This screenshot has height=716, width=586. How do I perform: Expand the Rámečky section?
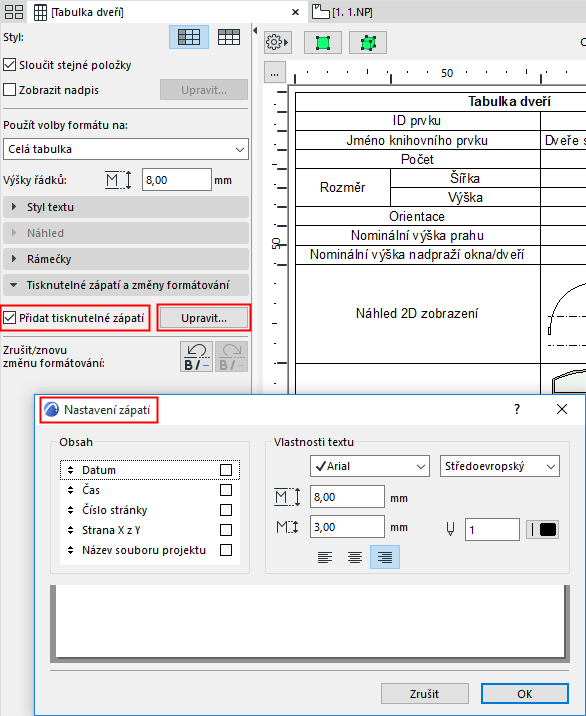point(126,259)
